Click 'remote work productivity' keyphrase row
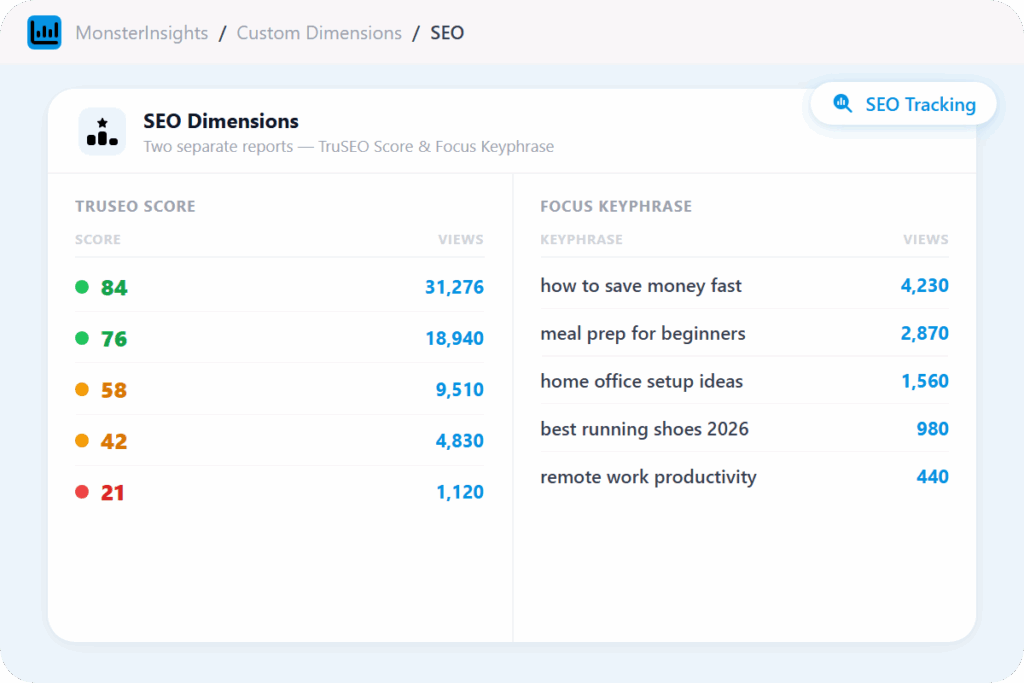The image size is (1024, 683). tap(648, 477)
